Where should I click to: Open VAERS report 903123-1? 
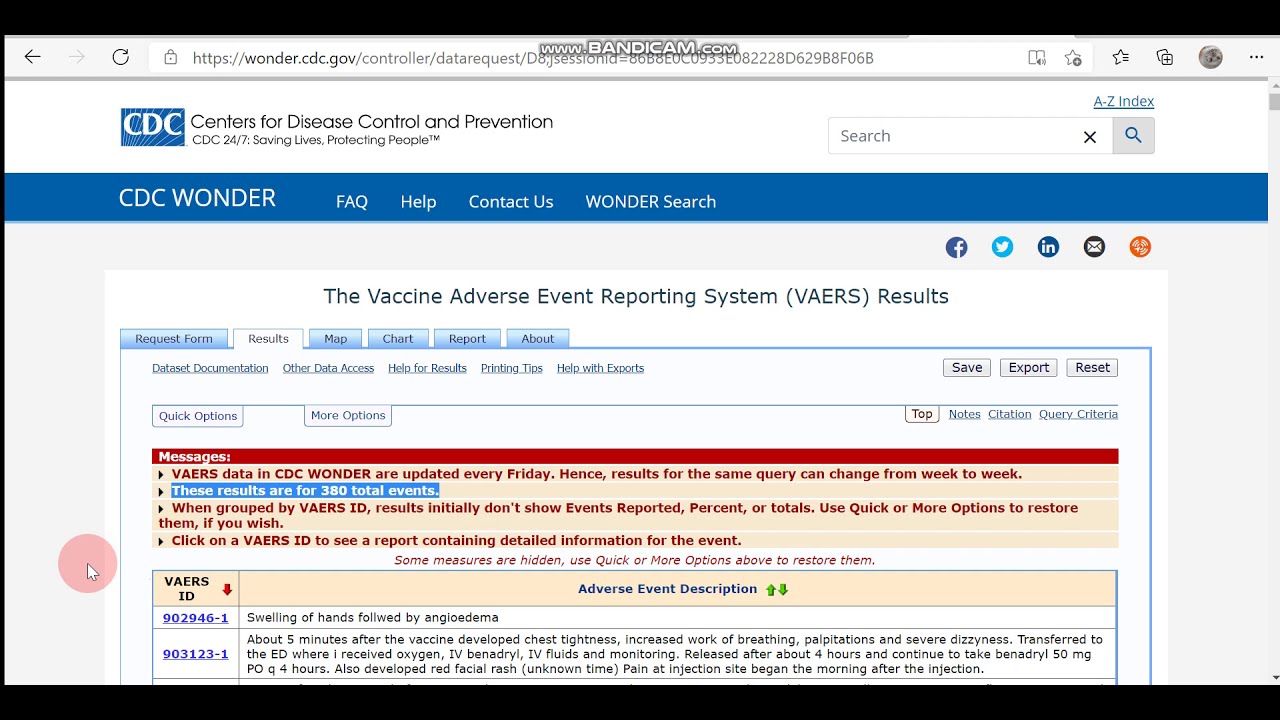click(x=195, y=654)
